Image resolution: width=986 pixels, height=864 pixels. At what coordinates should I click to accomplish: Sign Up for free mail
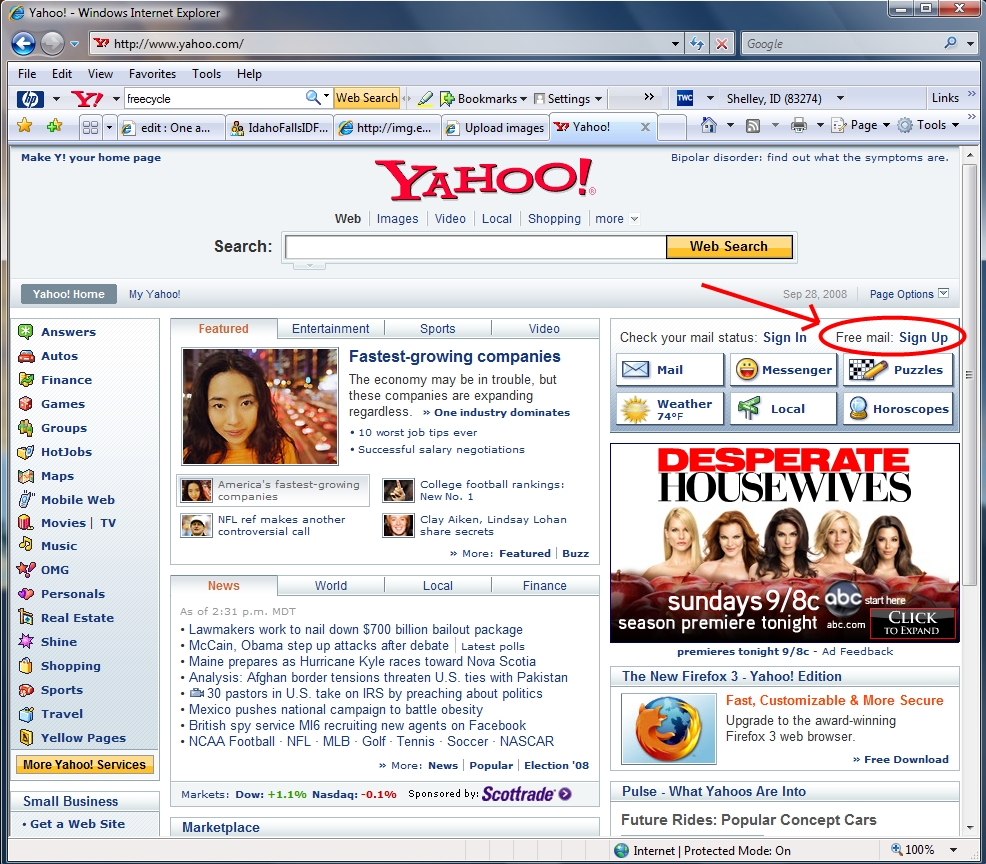point(922,337)
